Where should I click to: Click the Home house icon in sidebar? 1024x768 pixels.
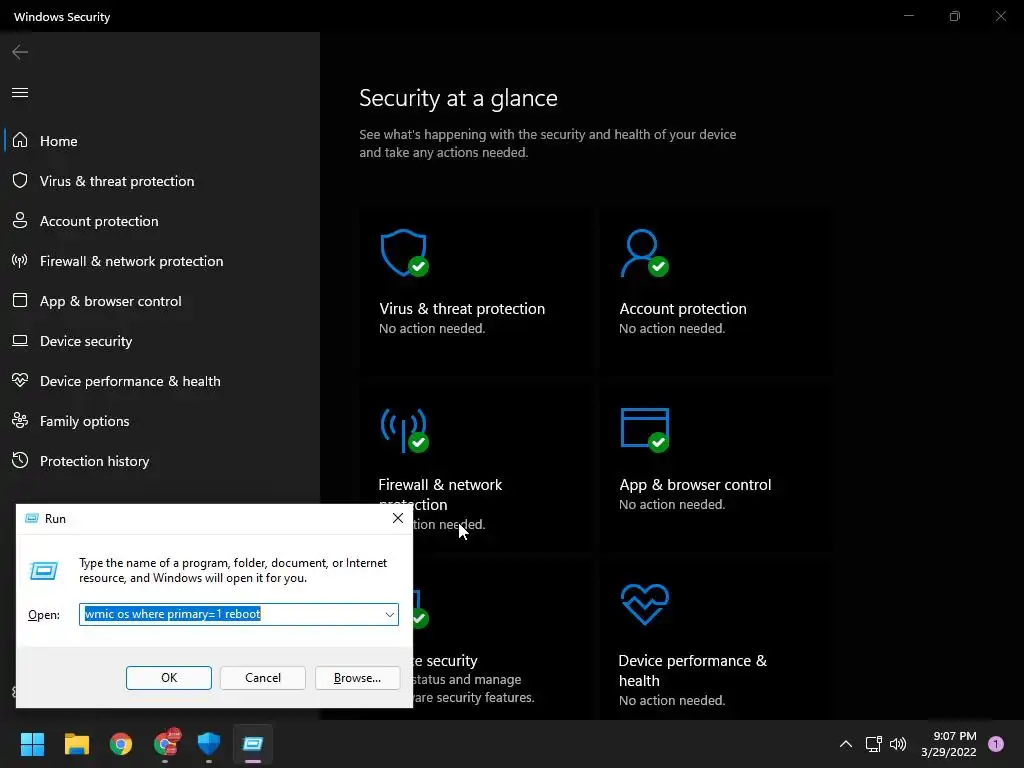point(20,140)
